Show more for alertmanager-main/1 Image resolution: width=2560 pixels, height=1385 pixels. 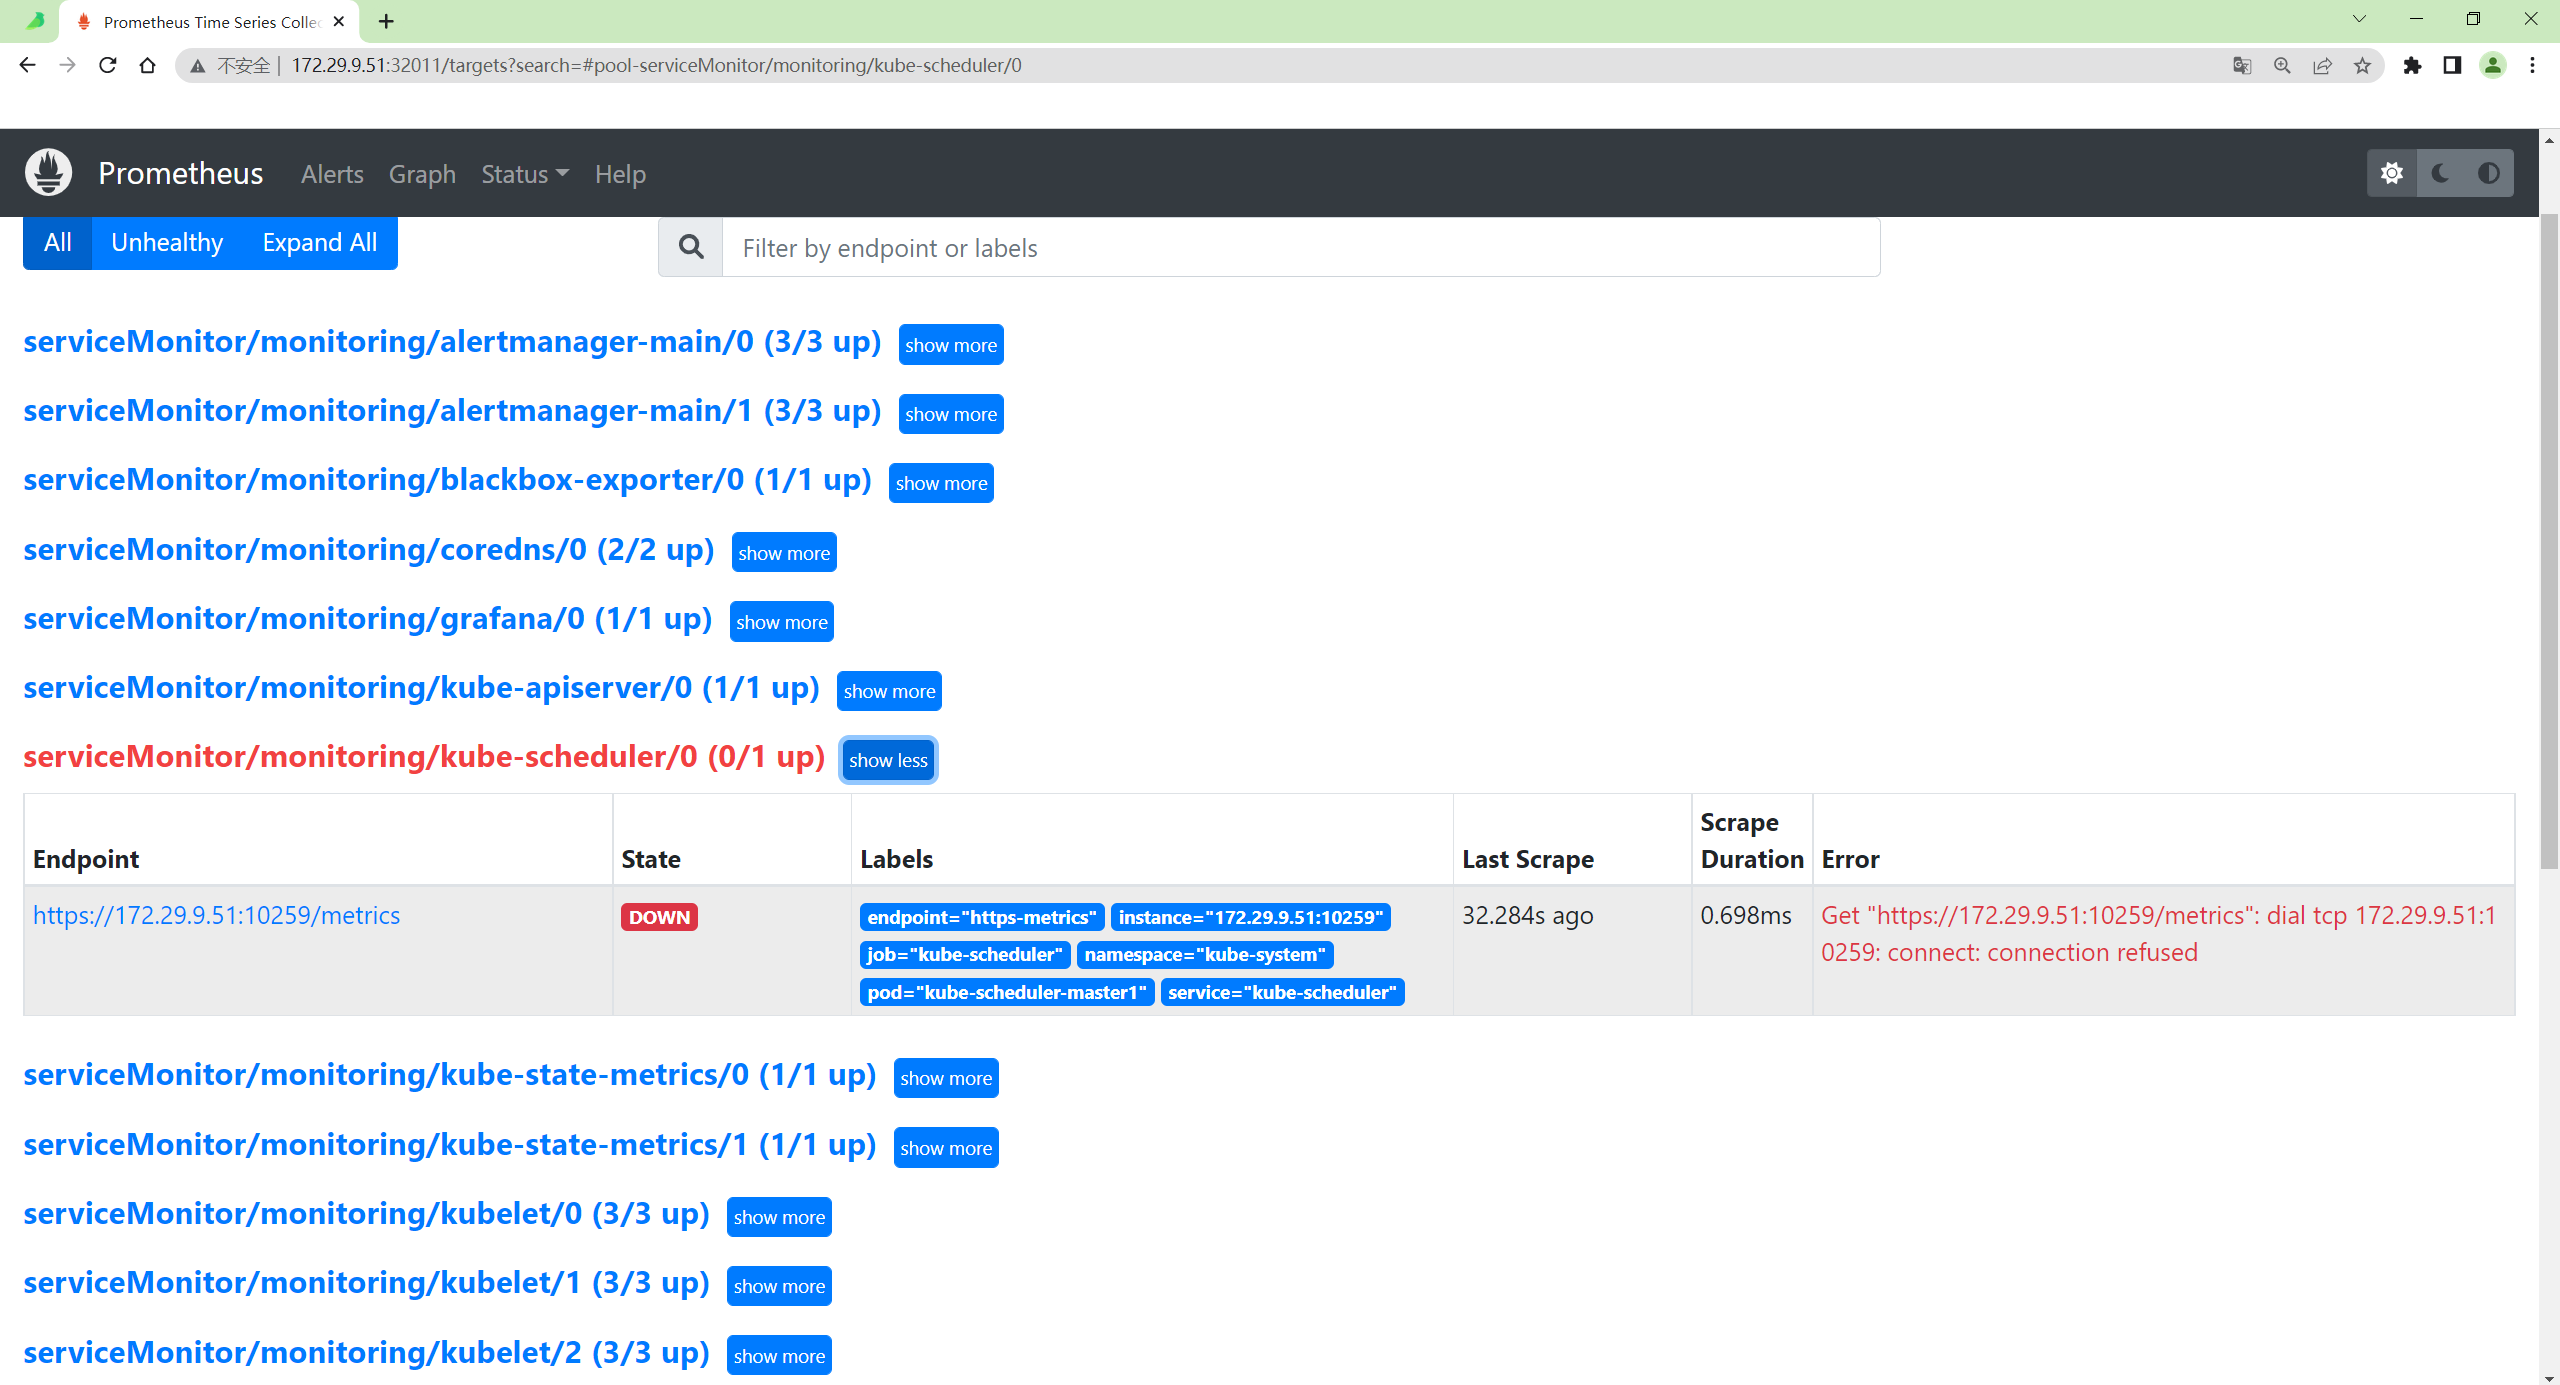[951, 414]
